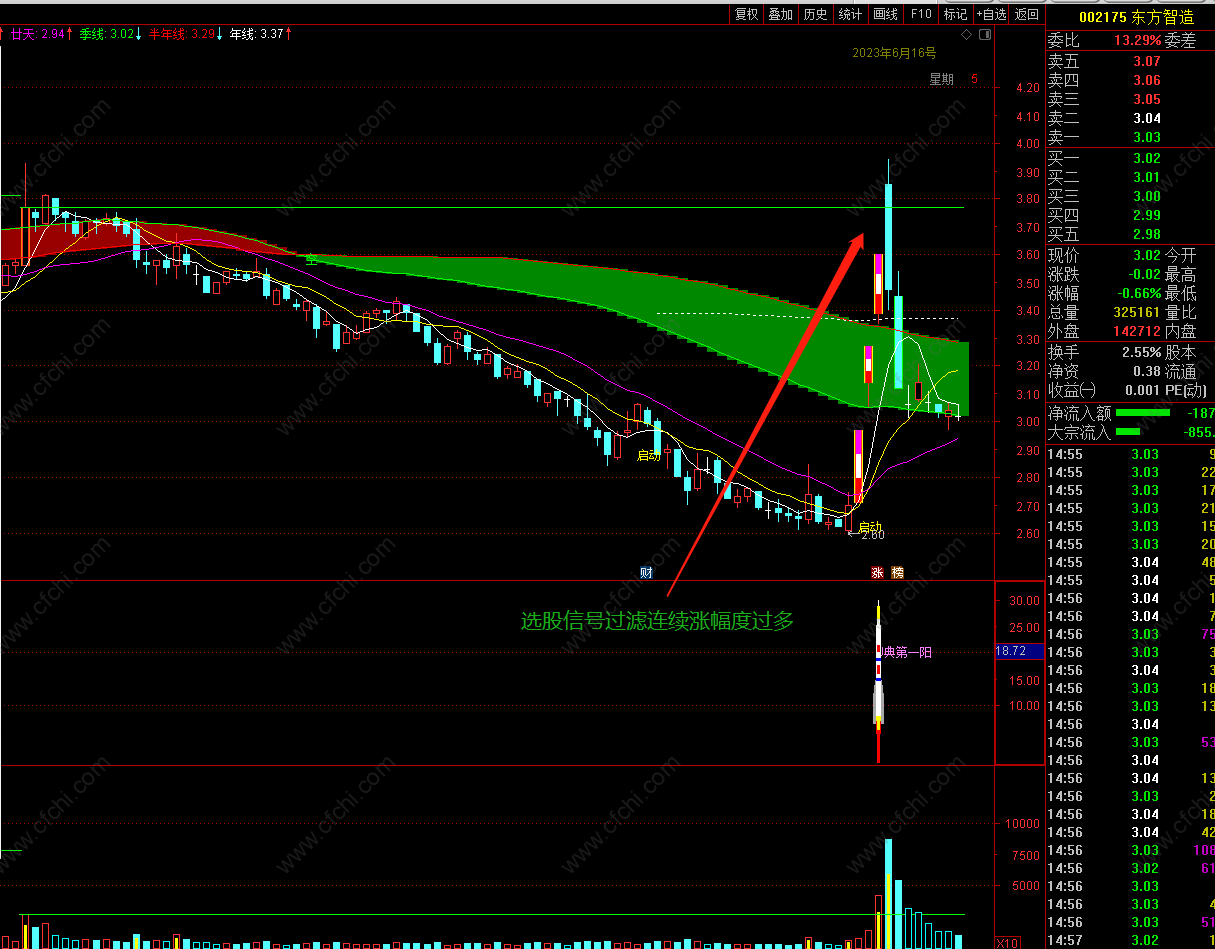Image resolution: width=1215 pixels, height=949 pixels.
Task: Click the 卖四 price 3.06
Action: coord(1146,81)
